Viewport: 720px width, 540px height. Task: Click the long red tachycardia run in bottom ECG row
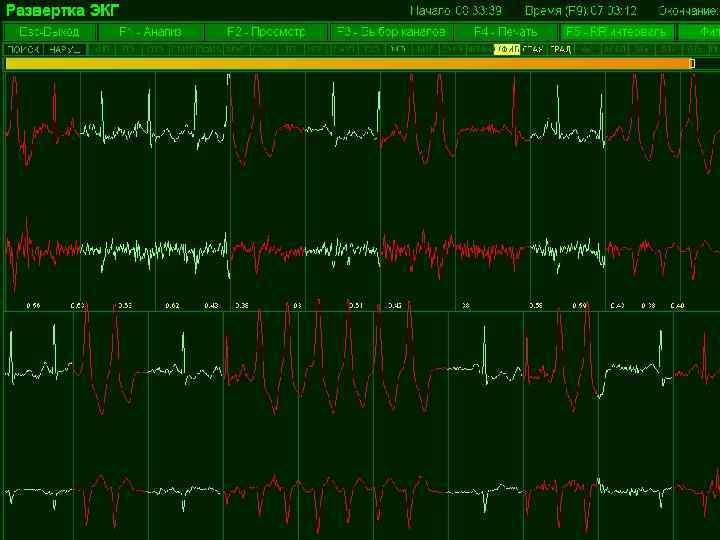pos(336,358)
